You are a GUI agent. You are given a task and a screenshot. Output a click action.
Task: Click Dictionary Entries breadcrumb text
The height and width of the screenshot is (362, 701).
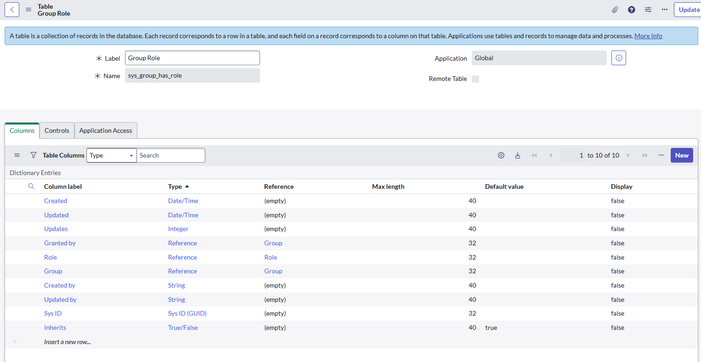click(35, 173)
